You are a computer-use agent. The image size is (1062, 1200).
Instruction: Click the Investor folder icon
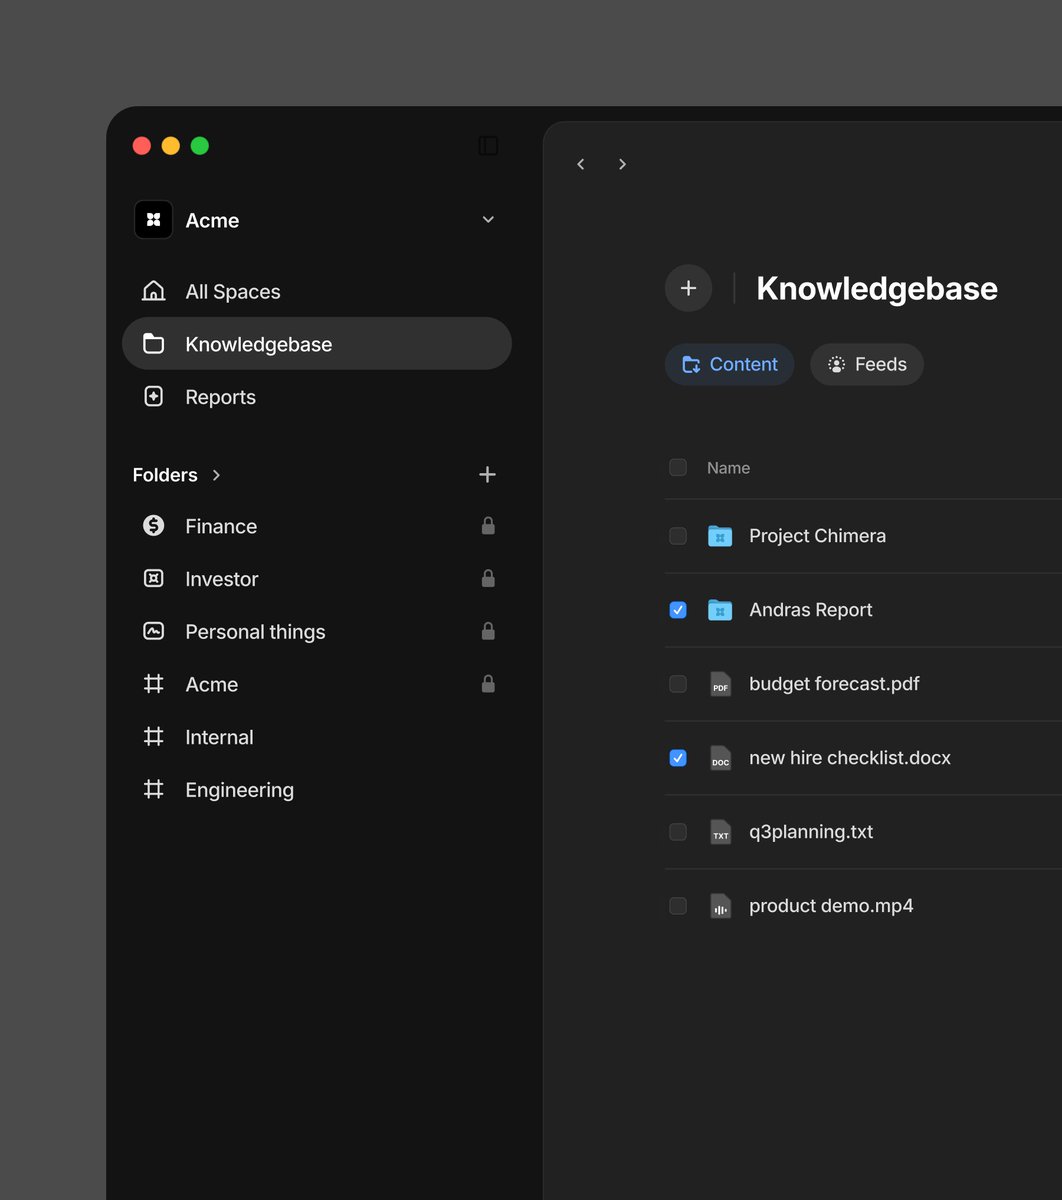point(153,578)
